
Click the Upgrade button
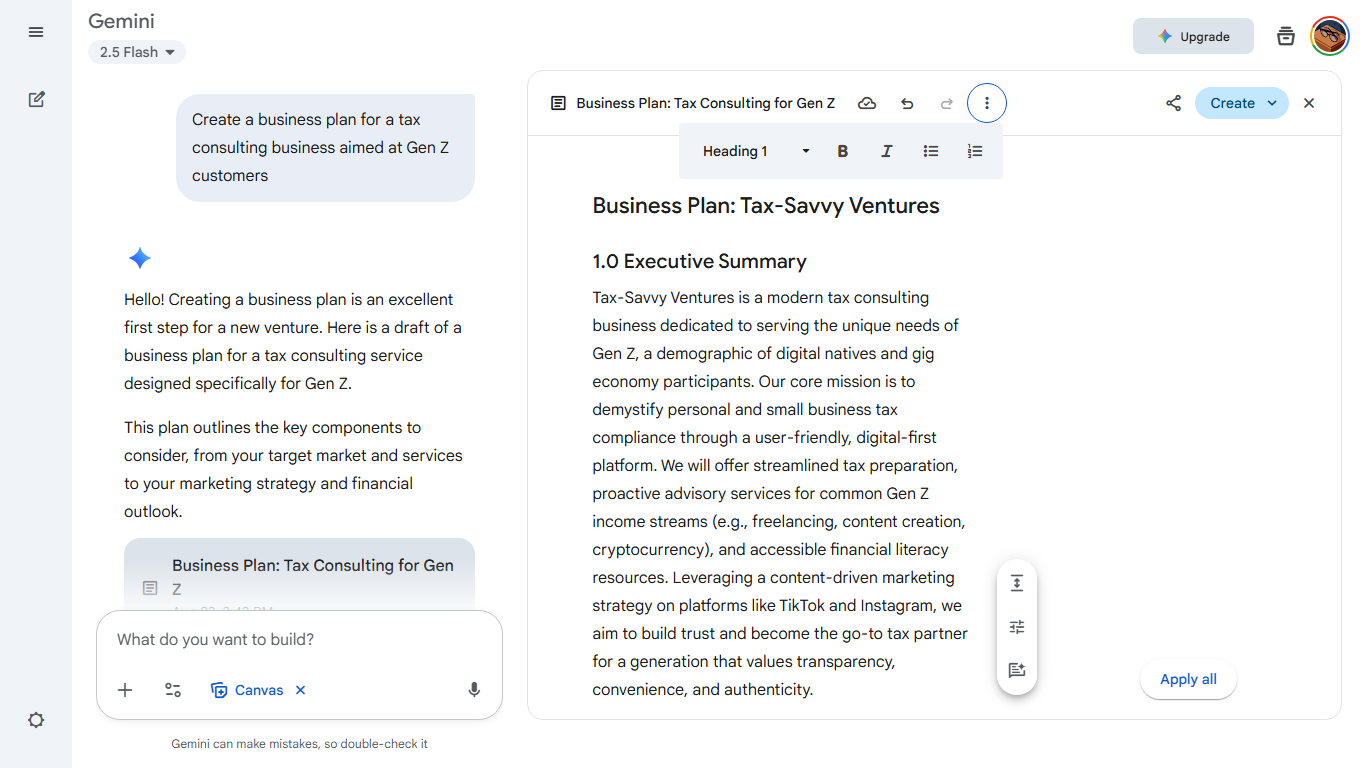(1193, 36)
